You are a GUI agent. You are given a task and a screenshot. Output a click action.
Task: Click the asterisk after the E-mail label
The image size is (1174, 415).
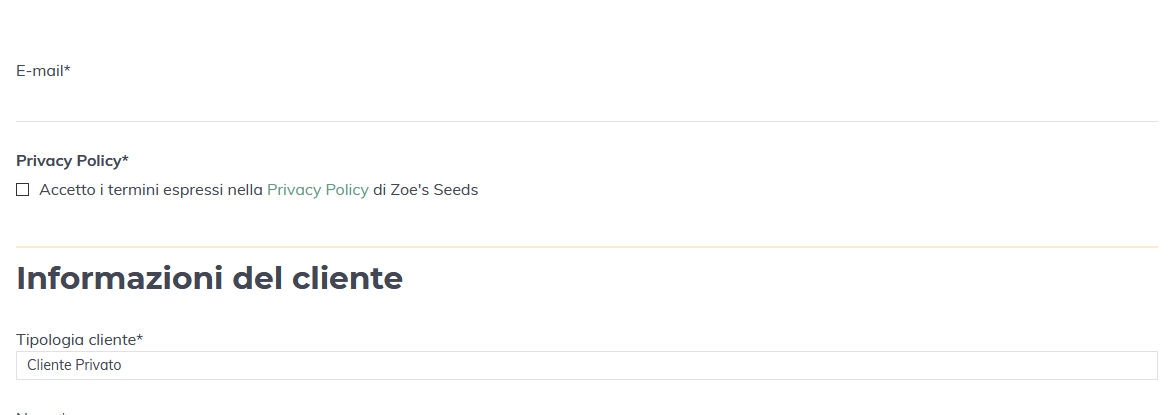pos(67,70)
